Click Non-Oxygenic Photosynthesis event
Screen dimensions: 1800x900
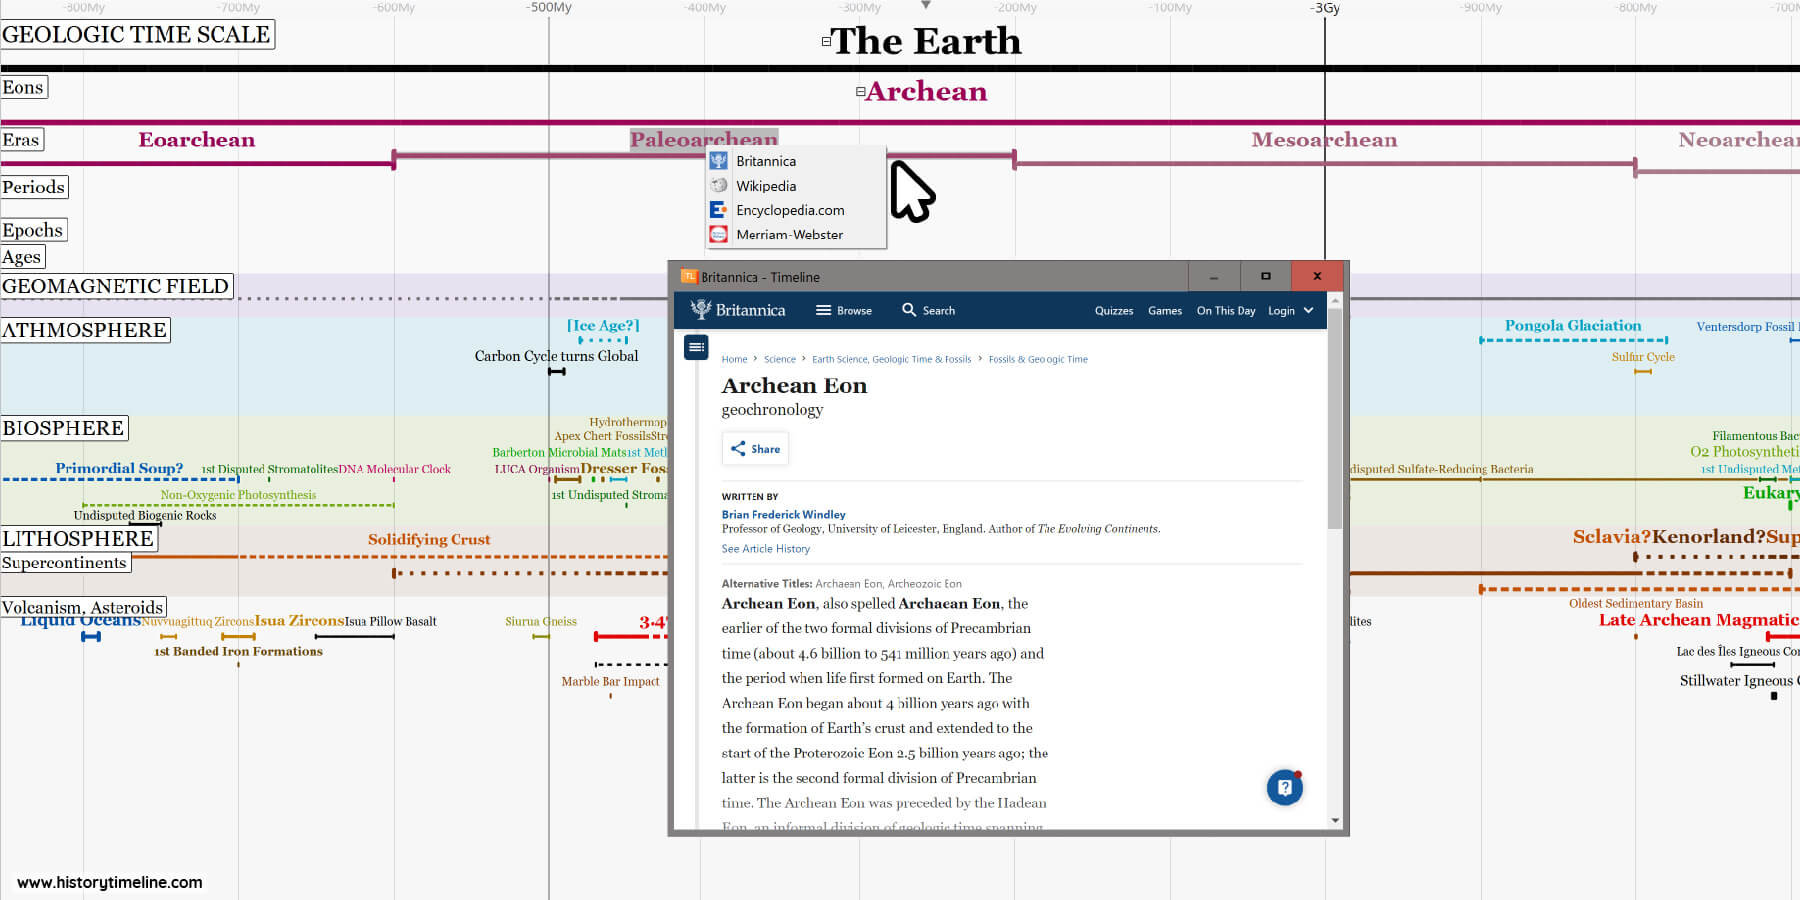tap(238, 495)
